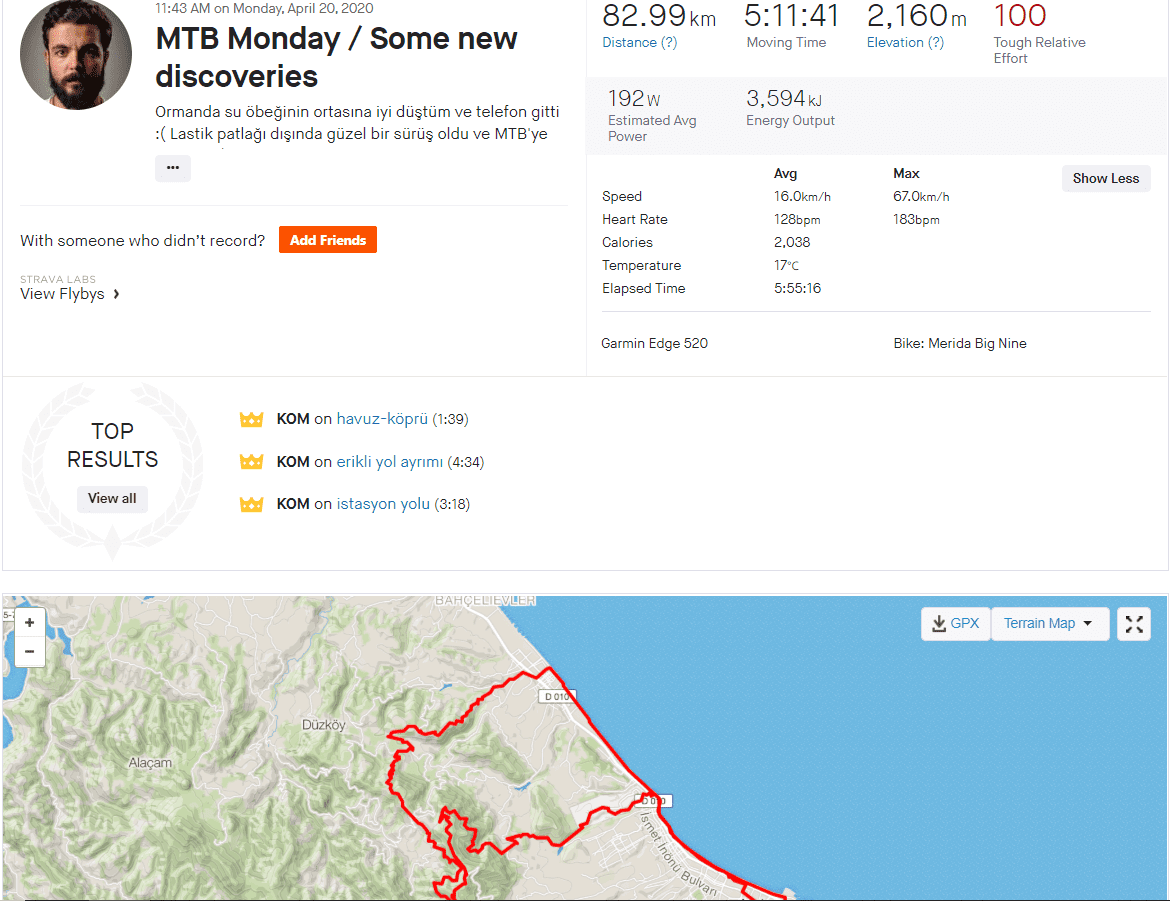Open the havuz-köprü segment link
1170x901 pixels.
click(x=382, y=419)
